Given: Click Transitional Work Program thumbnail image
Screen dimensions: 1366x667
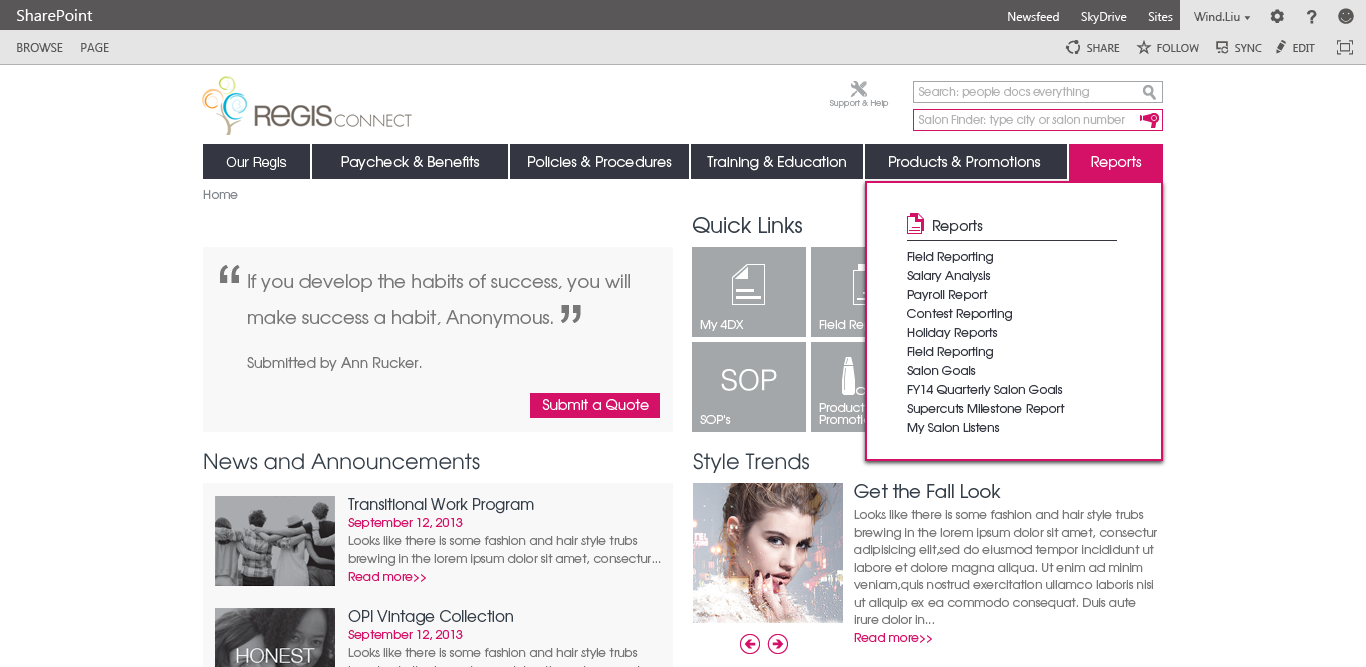Looking at the screenshot, I should tap(275, 541).
